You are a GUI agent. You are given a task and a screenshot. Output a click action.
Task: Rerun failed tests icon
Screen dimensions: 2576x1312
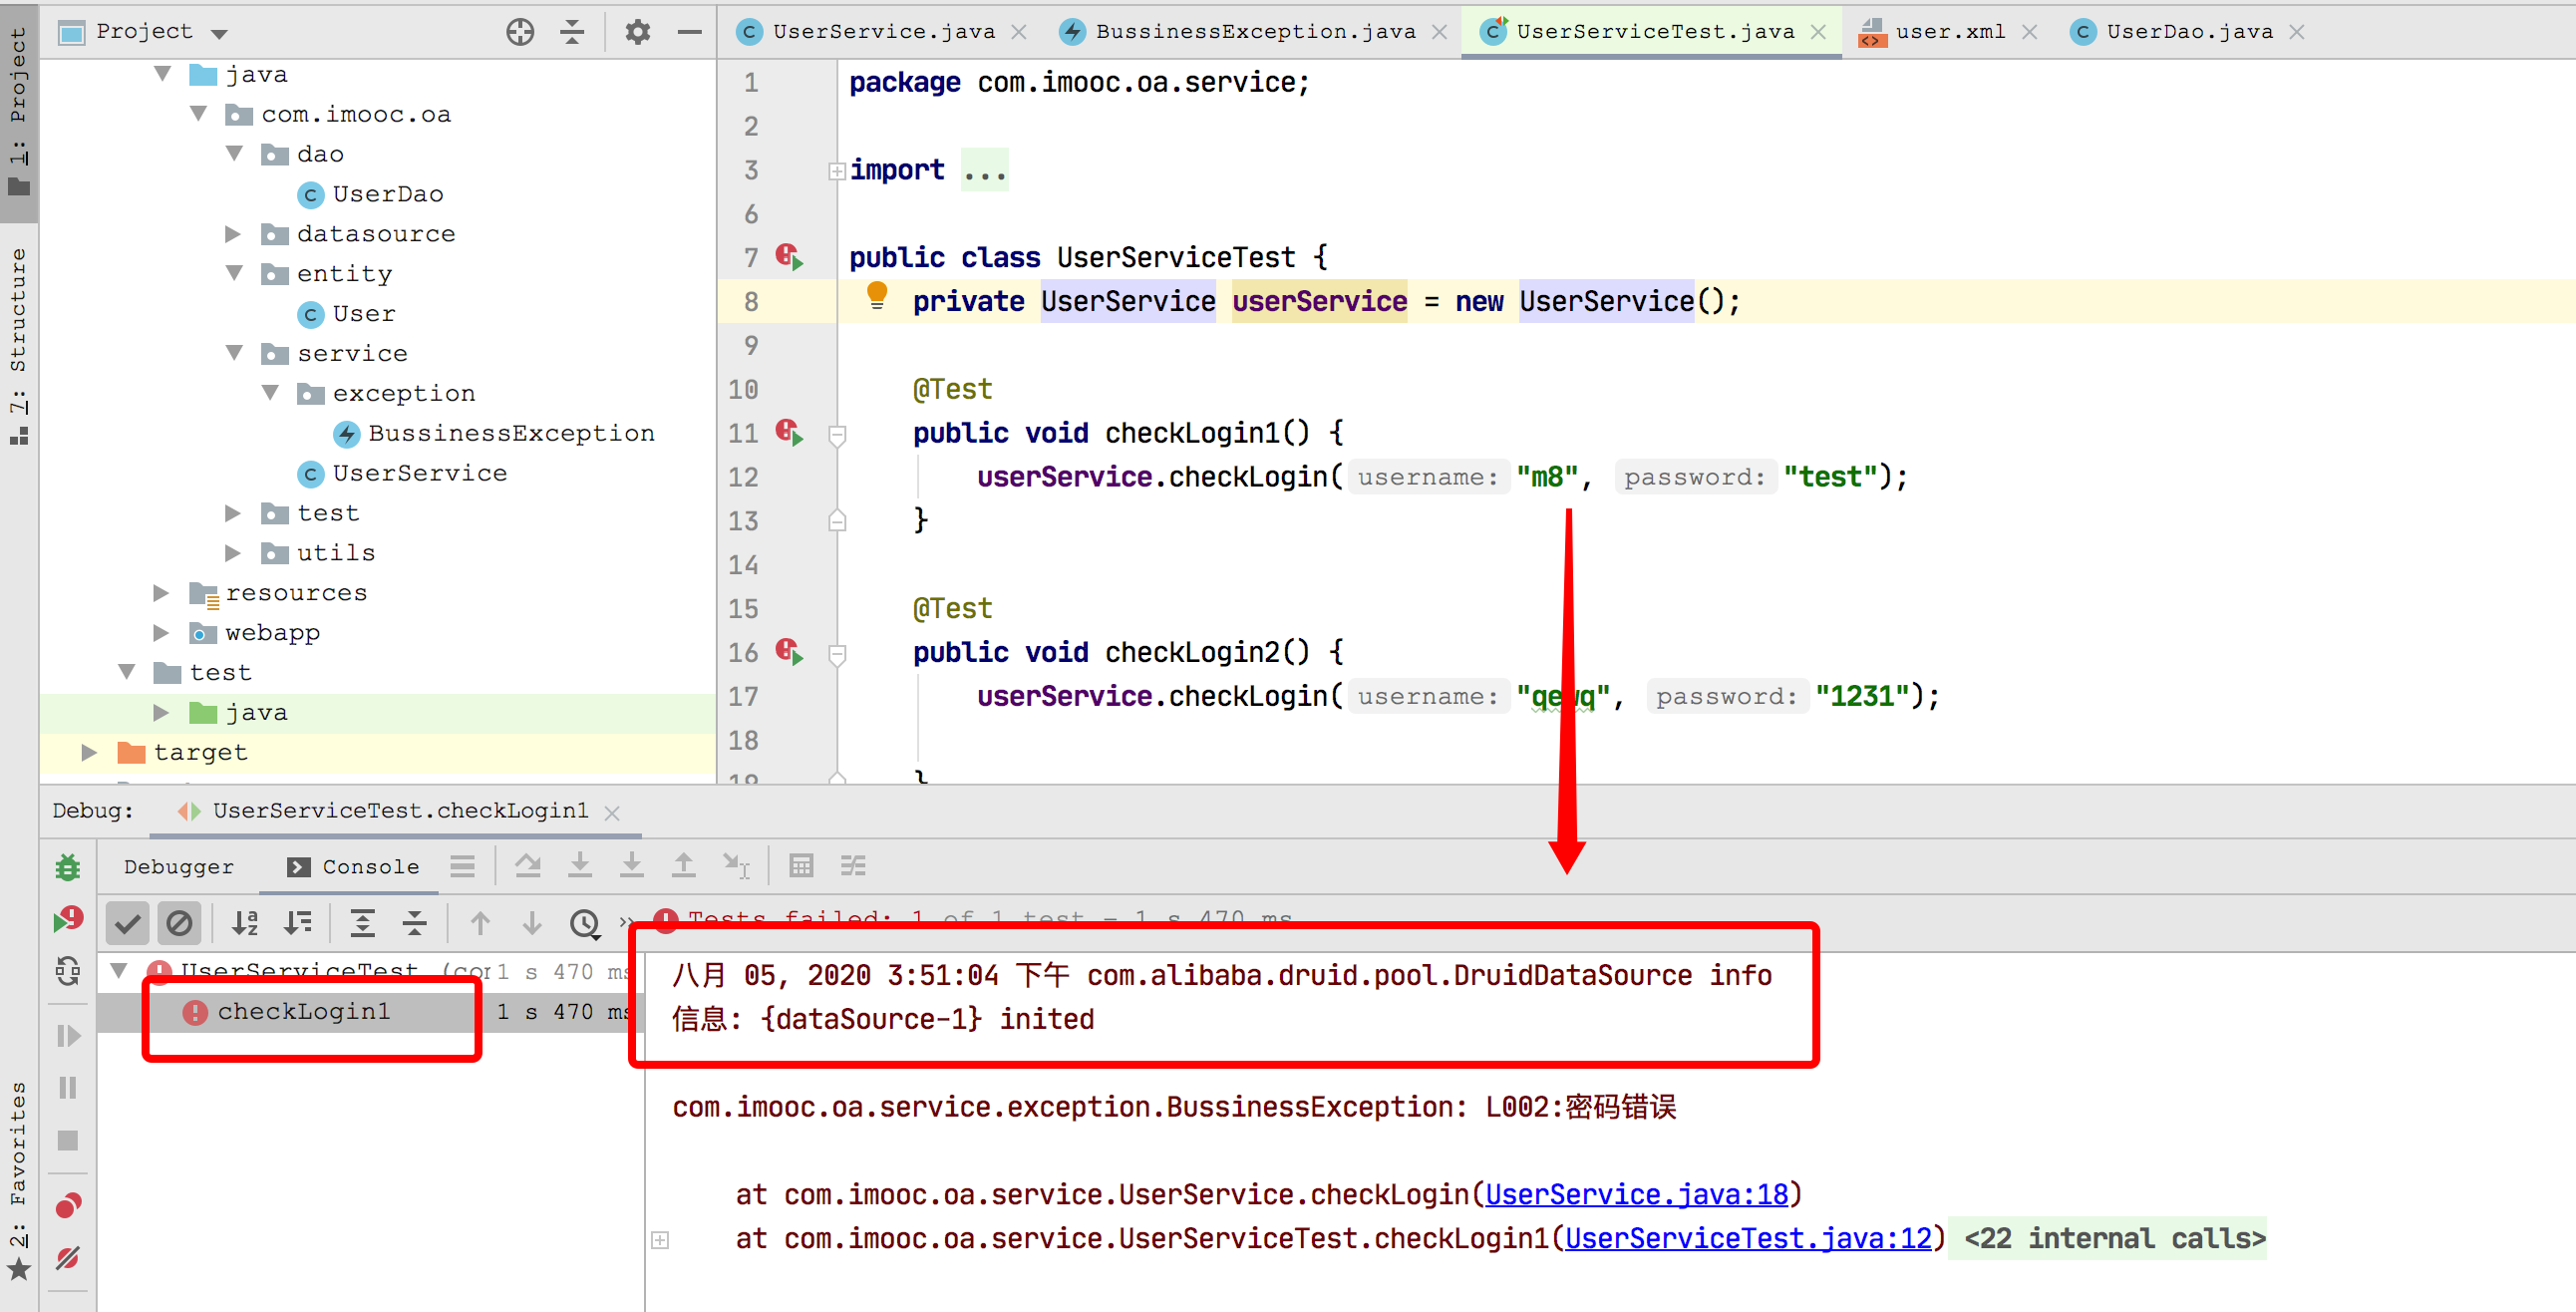[x=68, y=918]
